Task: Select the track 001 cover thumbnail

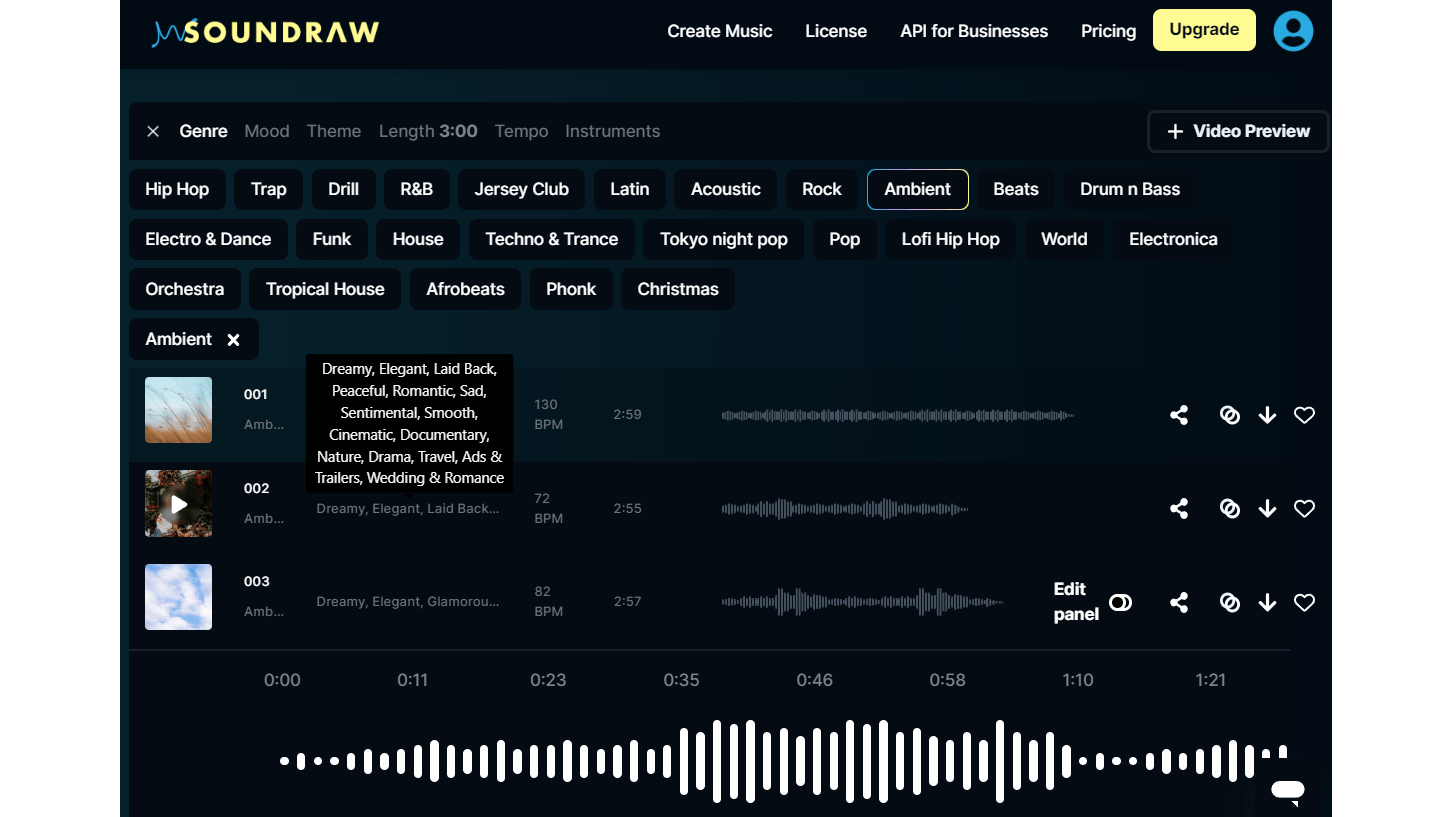Action: (178, 410)
